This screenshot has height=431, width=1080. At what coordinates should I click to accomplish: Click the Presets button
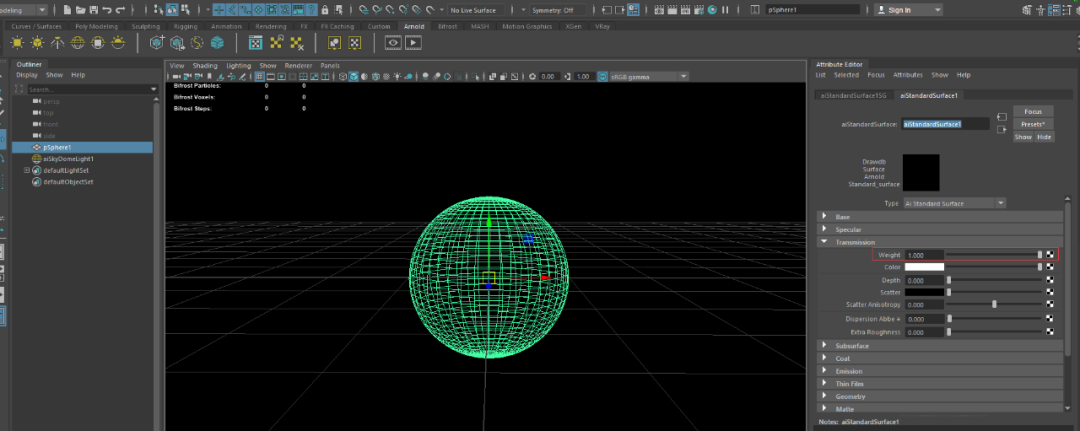[x=1033, y=124]
